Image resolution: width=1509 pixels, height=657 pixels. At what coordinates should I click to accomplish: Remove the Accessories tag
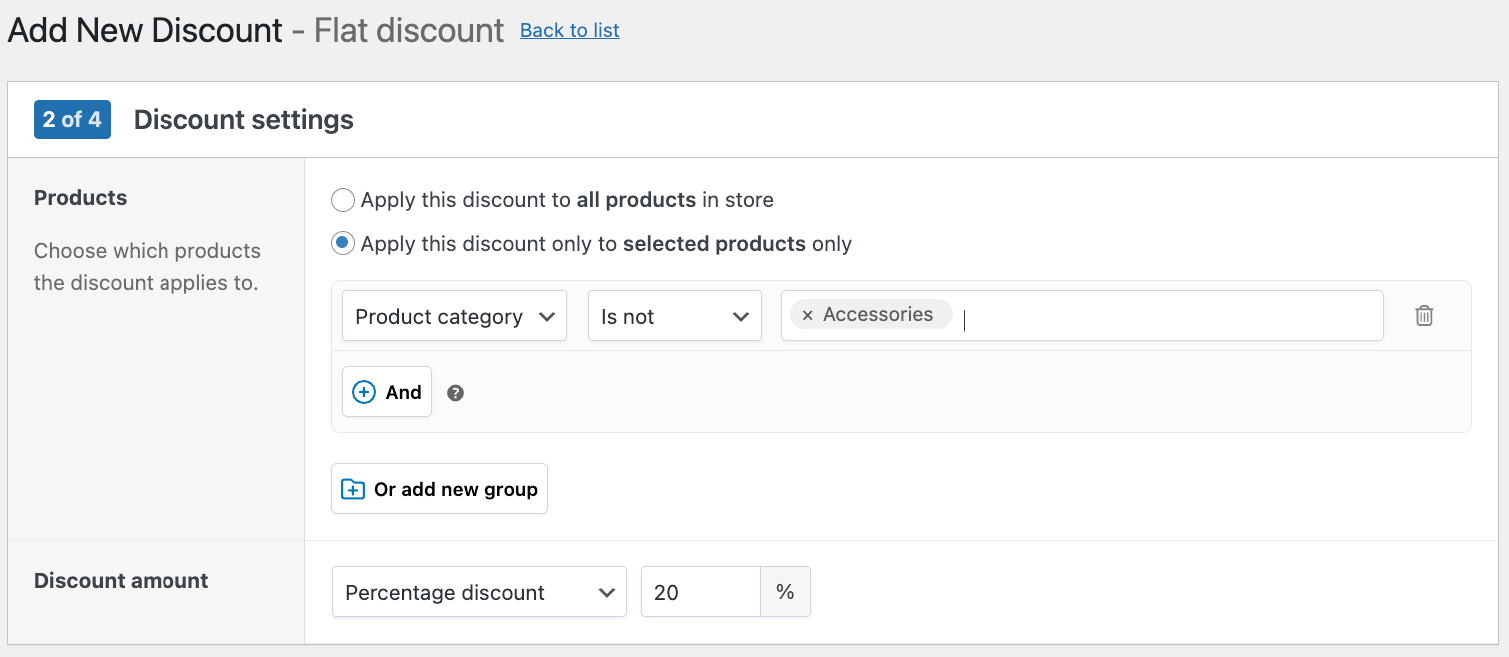(x=807, y=315)
